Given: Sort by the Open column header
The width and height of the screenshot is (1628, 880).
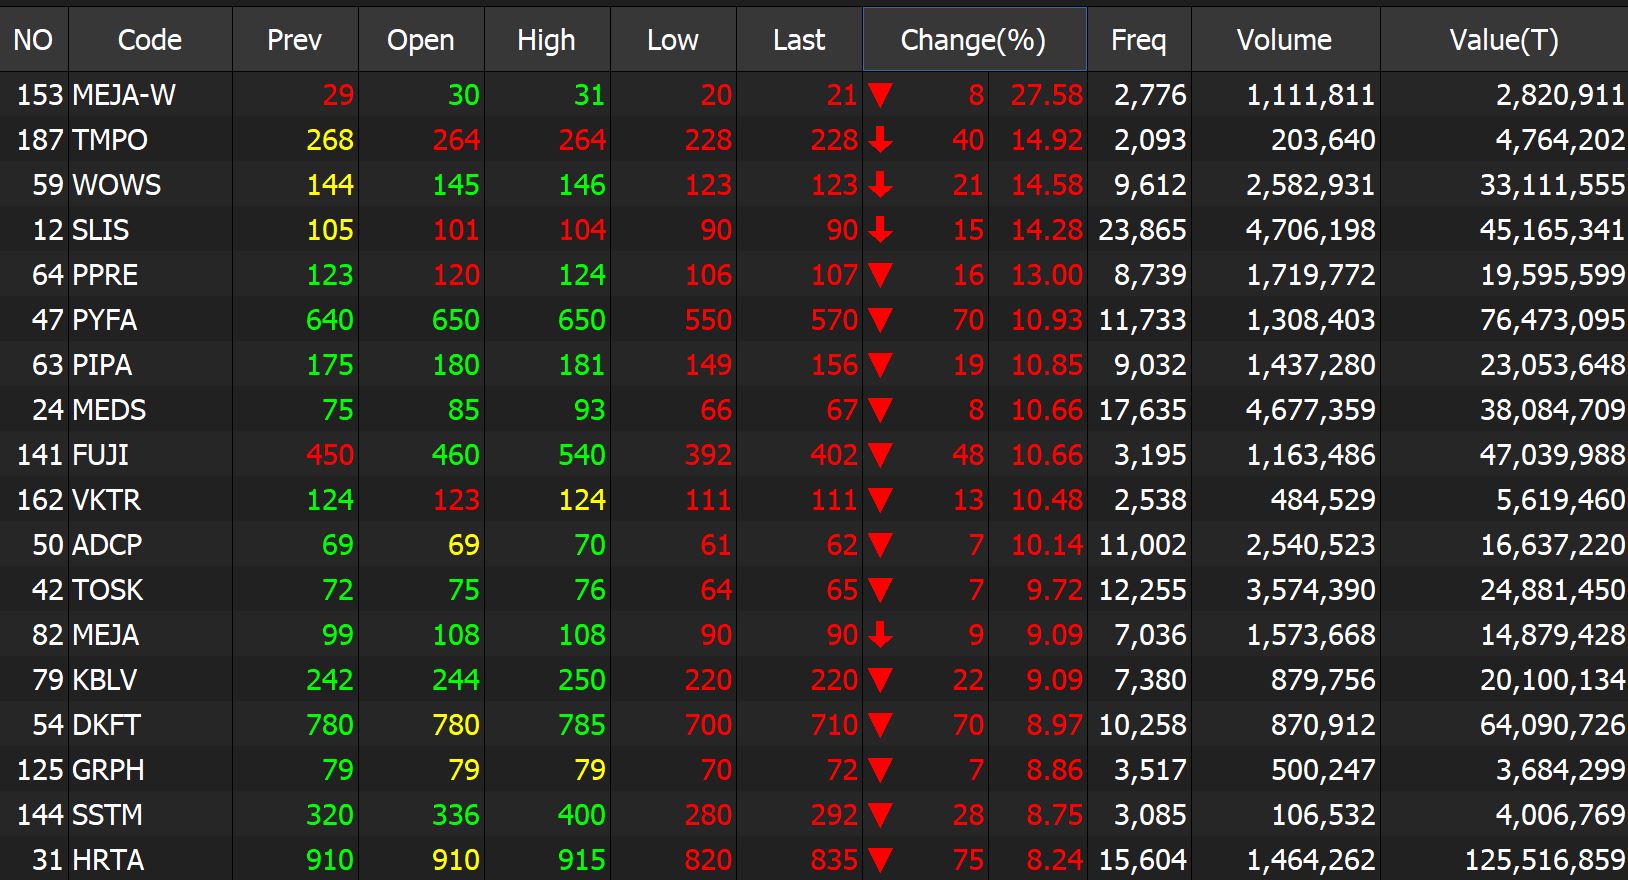Looking at the screenshot, I should [421, 40].
